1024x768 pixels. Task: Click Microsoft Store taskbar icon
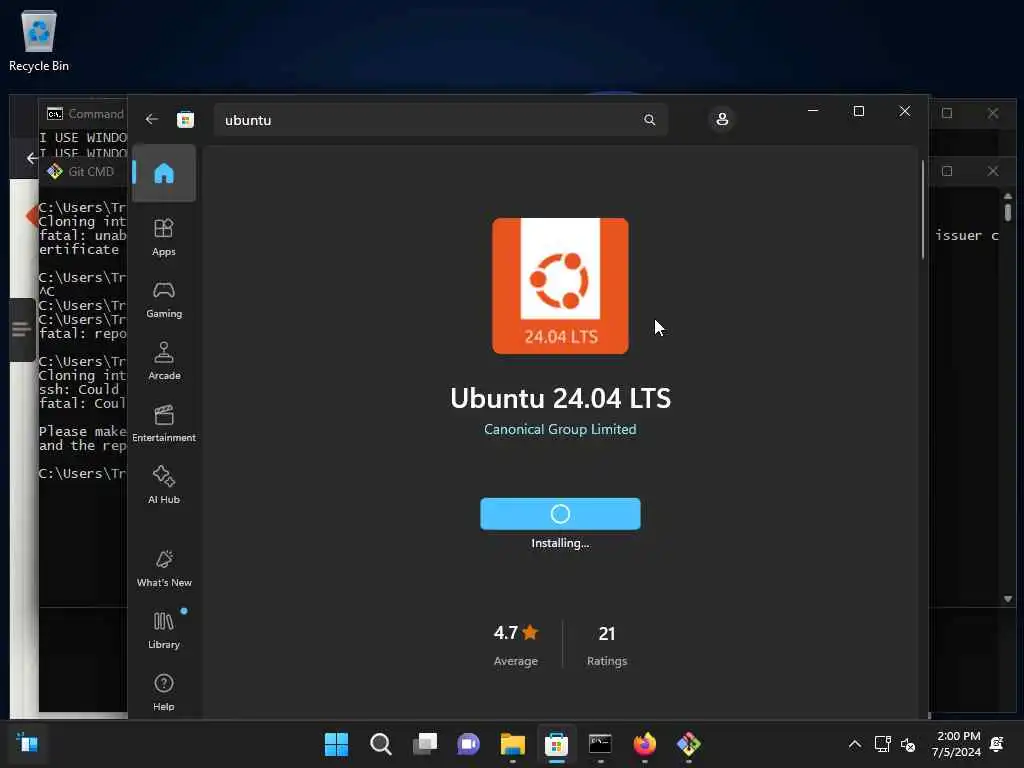(x=556, y=744)
